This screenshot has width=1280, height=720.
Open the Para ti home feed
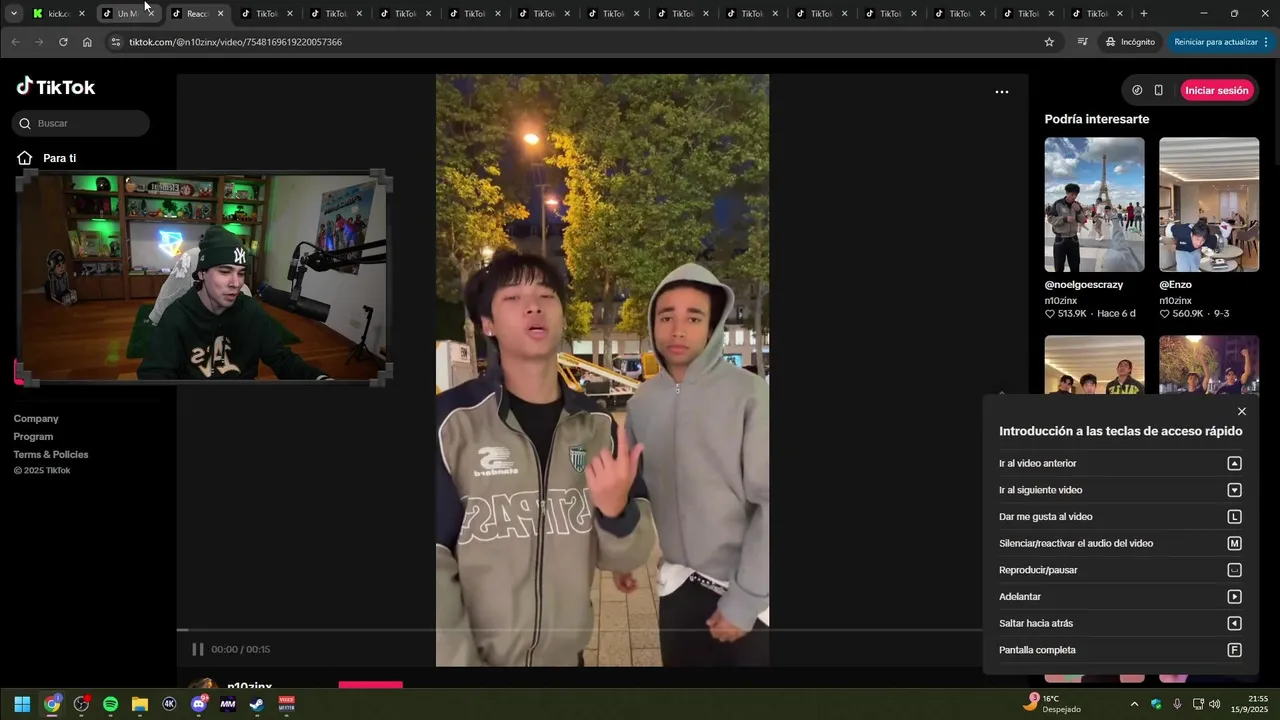[x=47, y=158]
